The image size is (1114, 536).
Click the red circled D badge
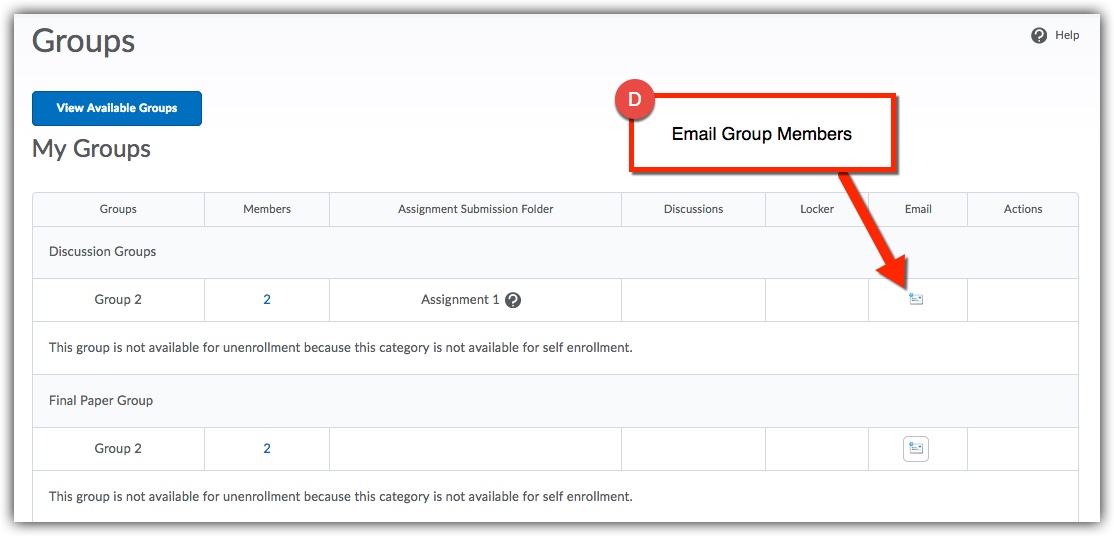coord(634,101)
